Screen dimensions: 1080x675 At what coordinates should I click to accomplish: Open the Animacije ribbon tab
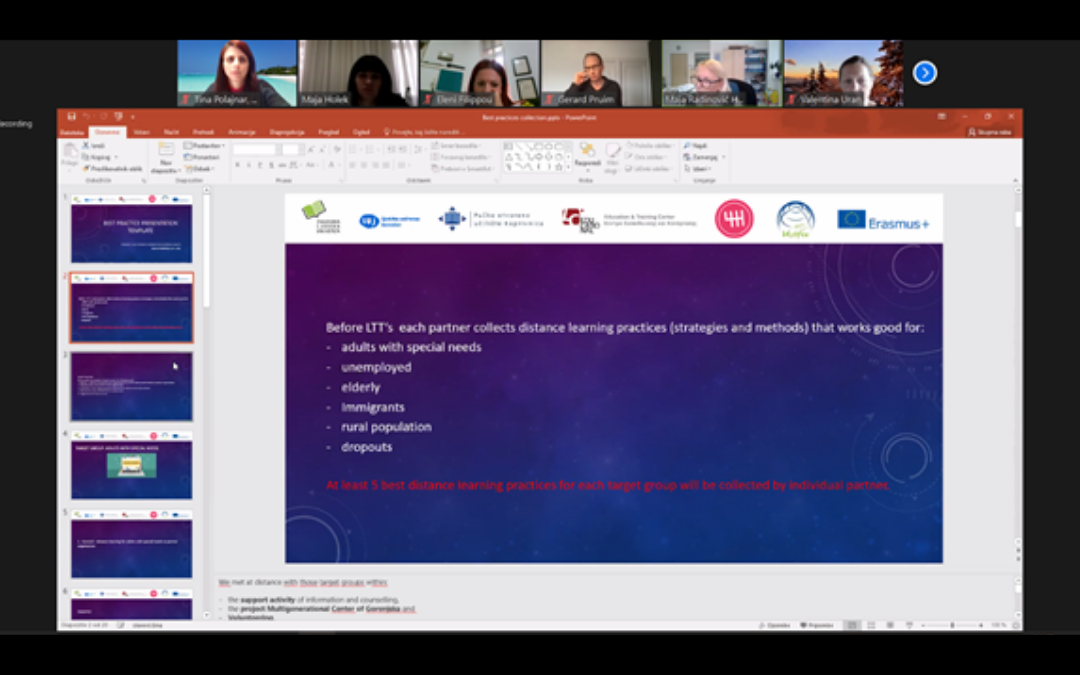pos(241,132)
